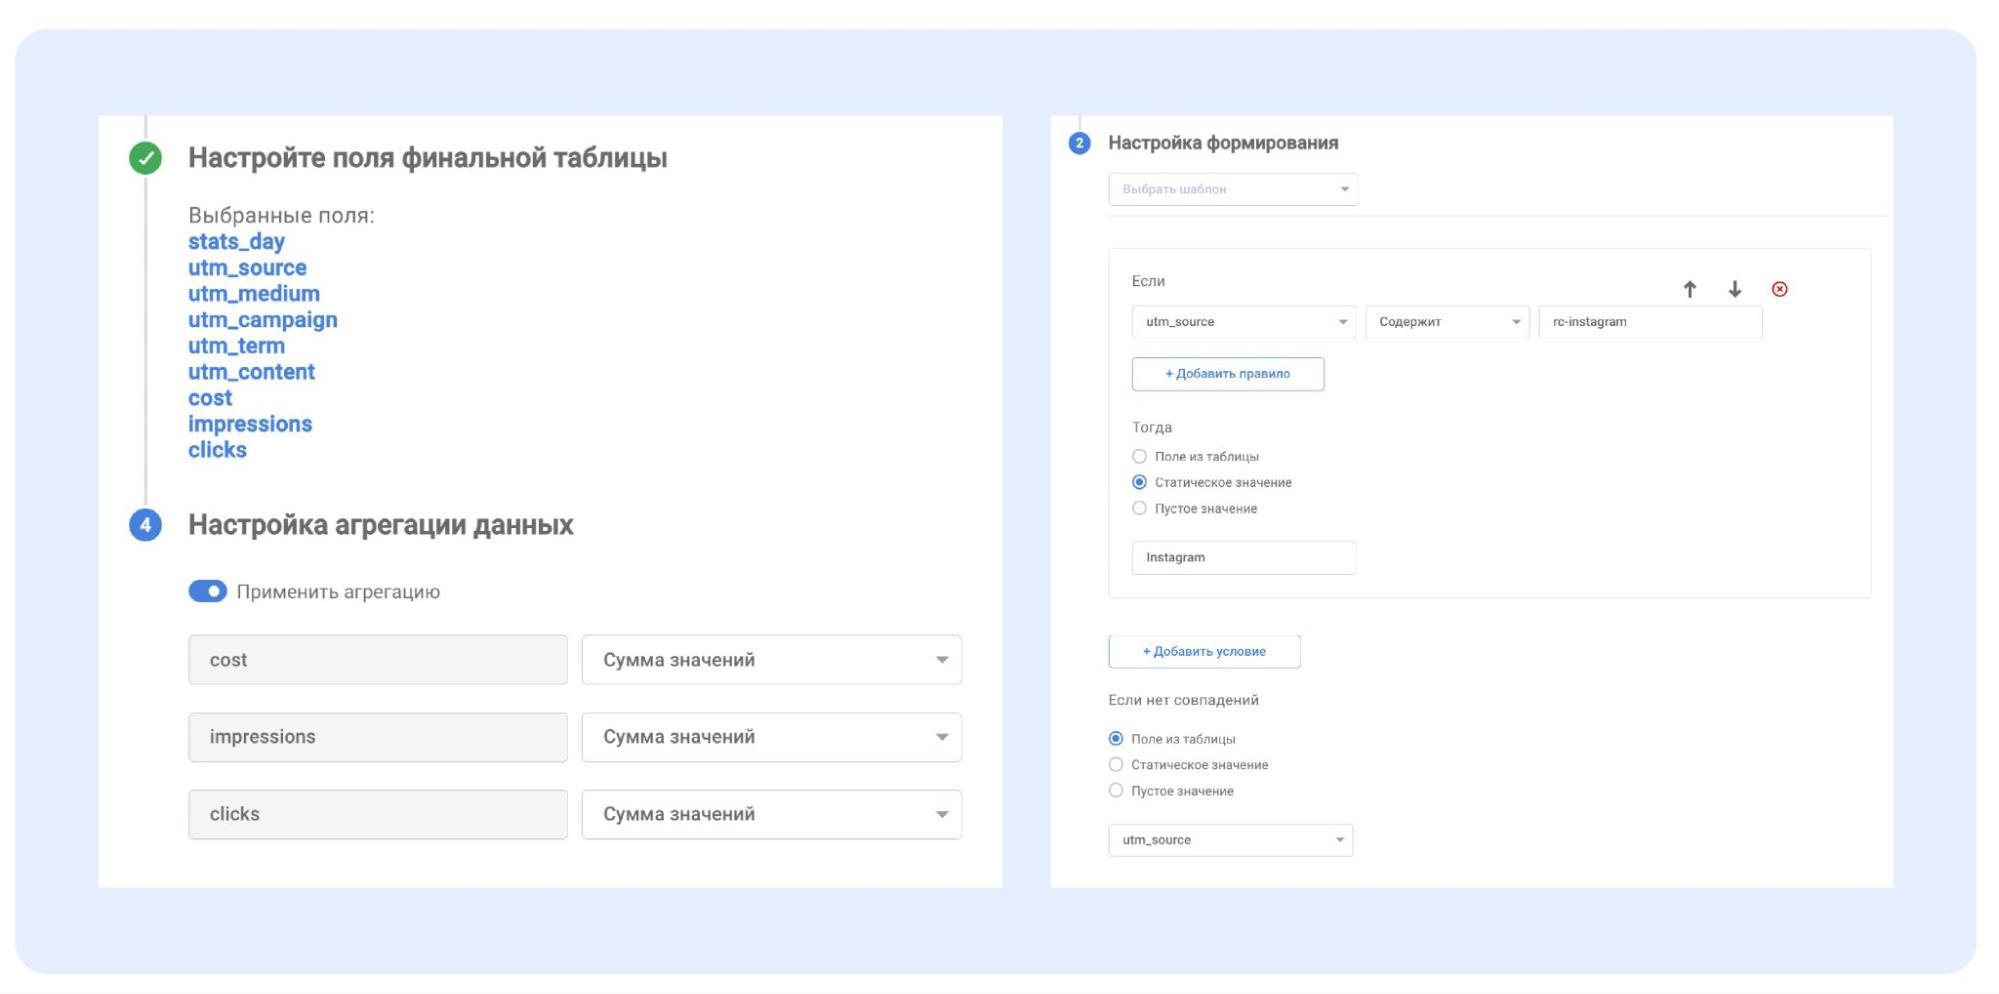Click the move rule up arrow
Viewport: 1999px width, 994px height.
(1689, 290)
